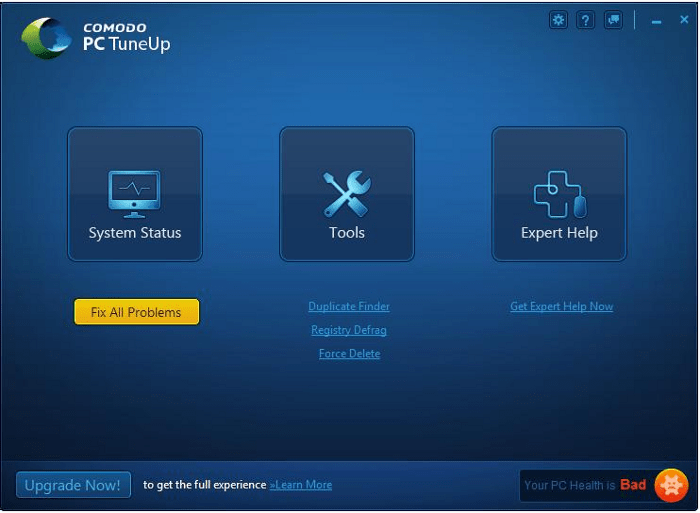Open the System Status tile
The width and height of the screenshot is (700, 513).
click(x=135, y=194)
